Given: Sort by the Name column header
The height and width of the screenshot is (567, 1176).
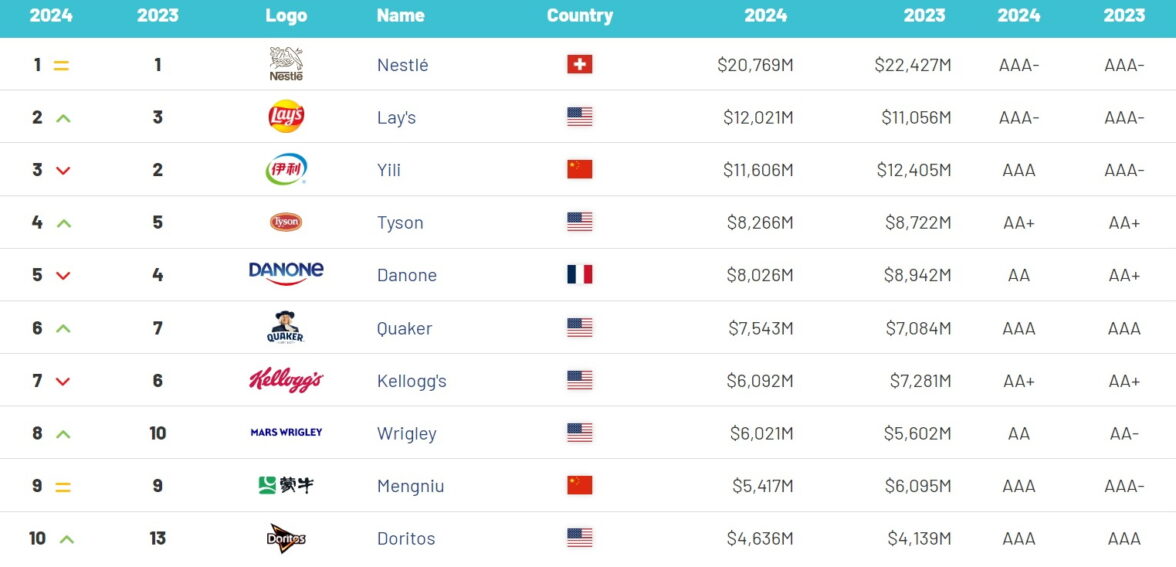Looking at the screenshot, I should pyautogui.click(x=400, y=16).
